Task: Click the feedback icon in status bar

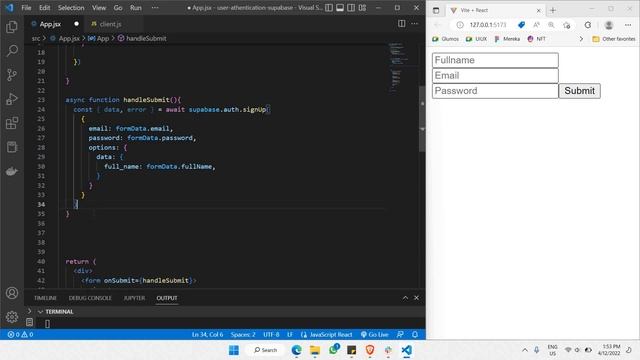Action: [x=400, y=334]
